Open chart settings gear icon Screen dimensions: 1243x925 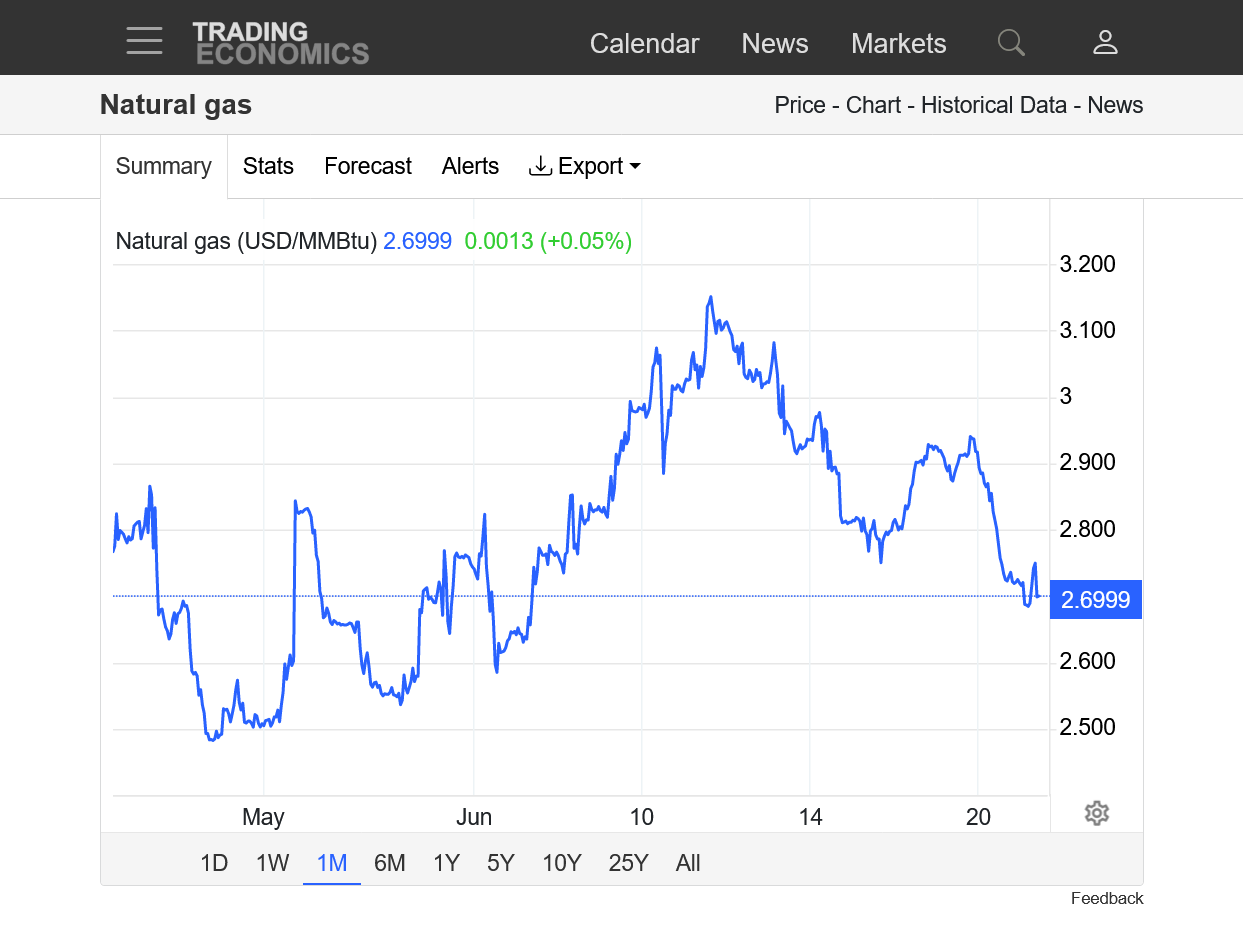coord(1097,813)
